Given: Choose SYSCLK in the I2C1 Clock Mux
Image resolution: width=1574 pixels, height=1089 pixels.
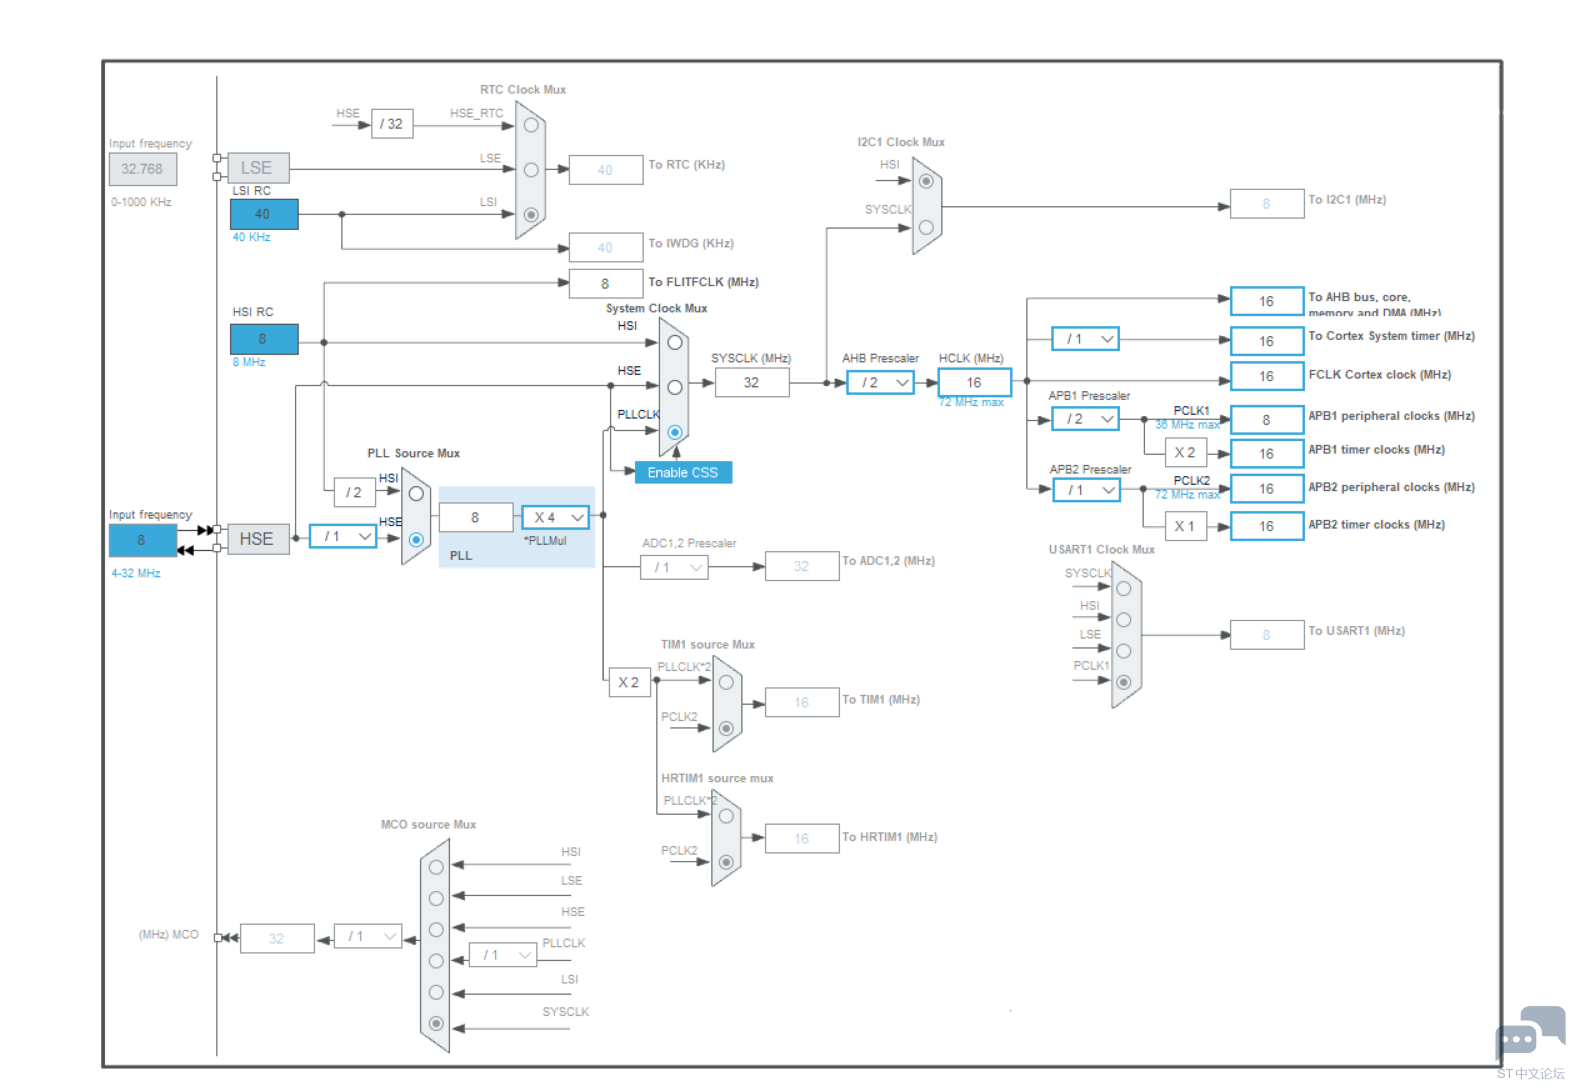Looking at the screenshot, I should tap(926, 228).
